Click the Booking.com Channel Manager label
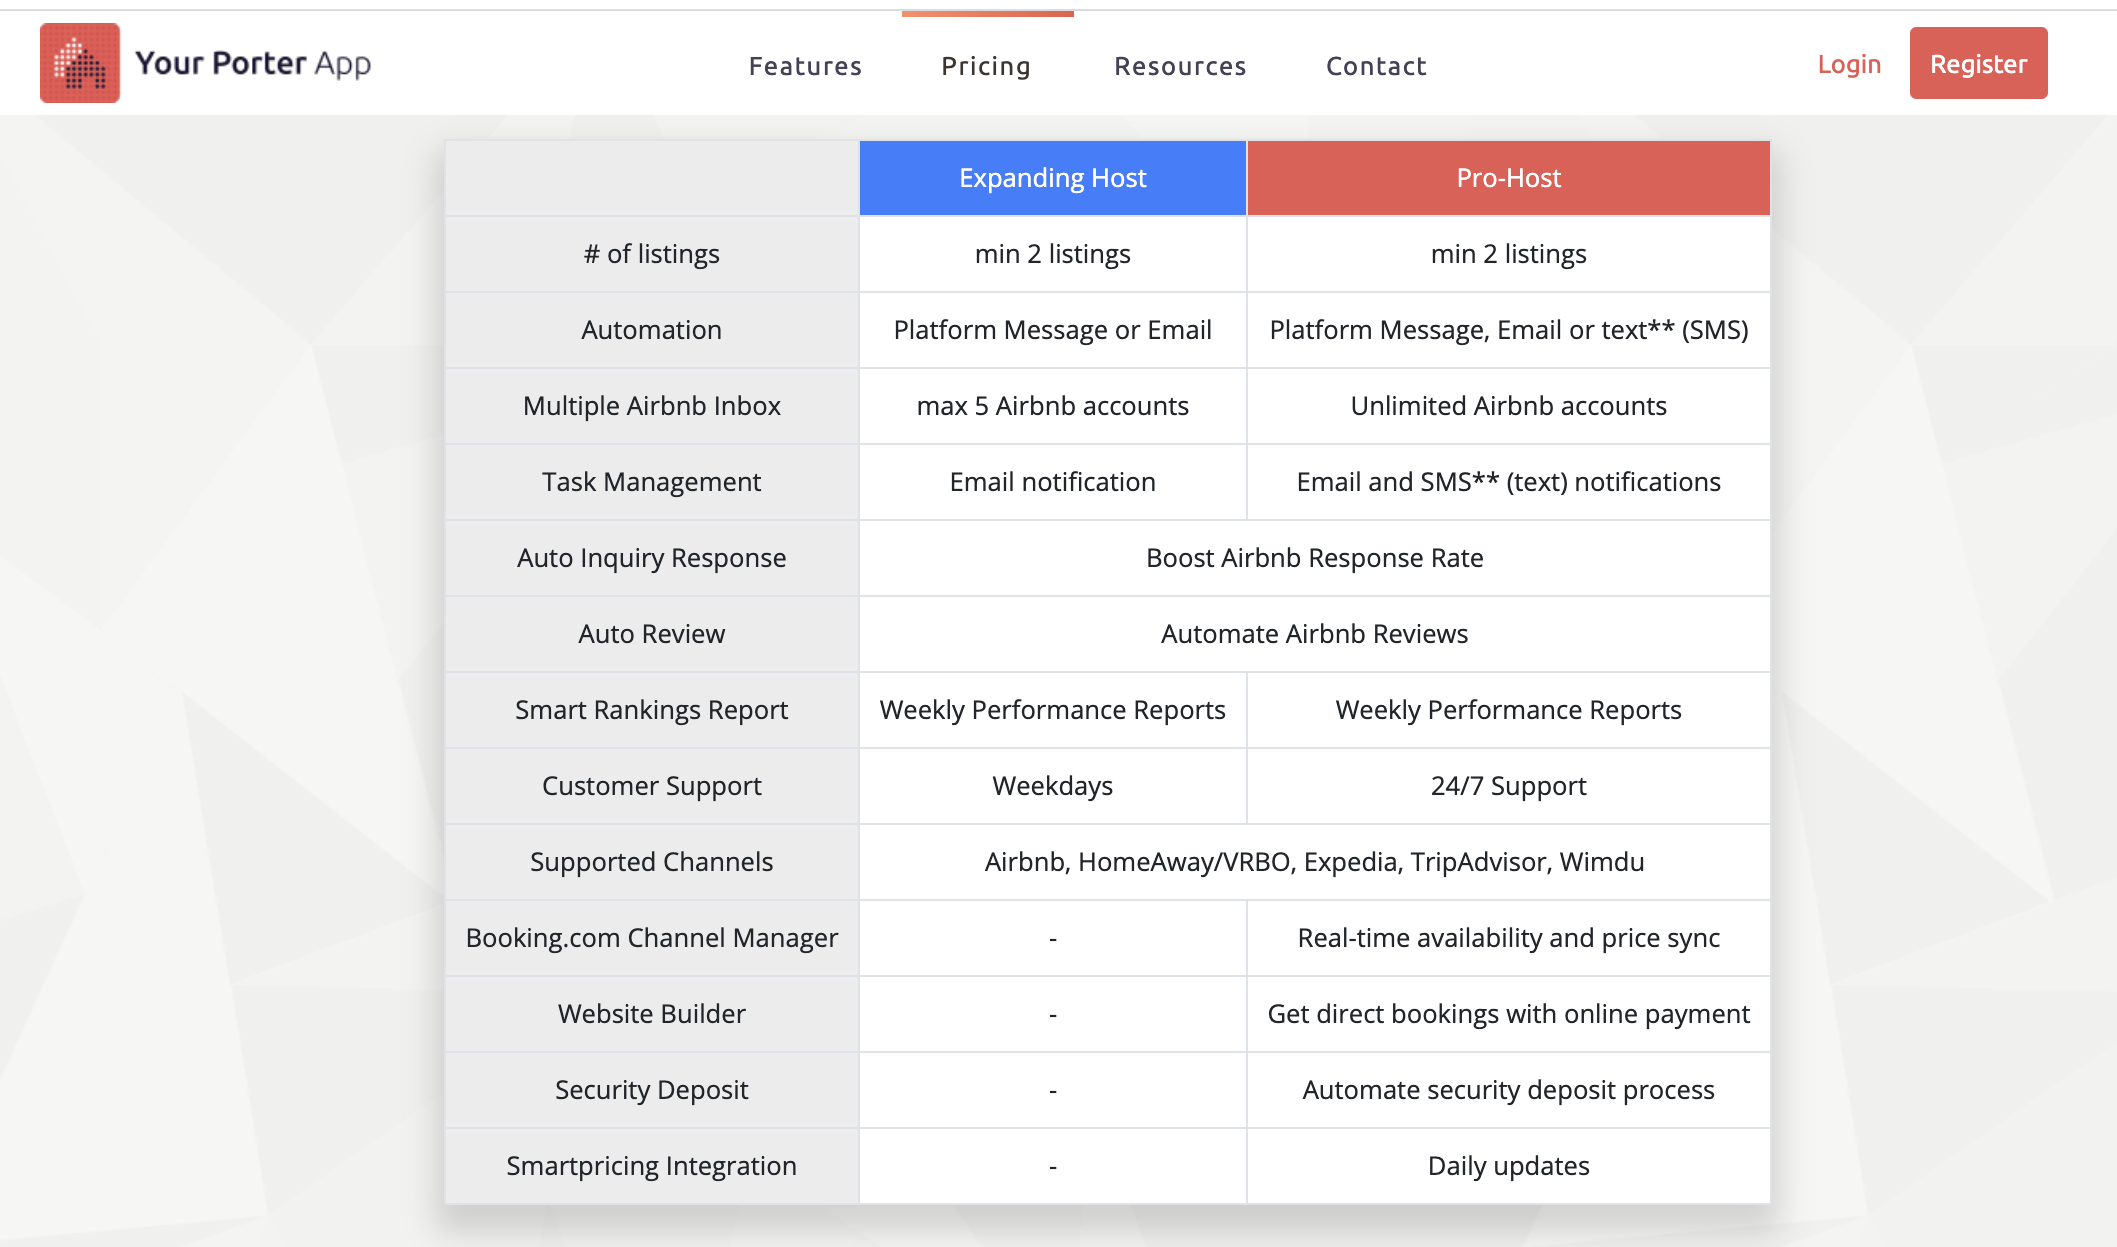This screenshot has height=1247, width=2117. point(652,938)
